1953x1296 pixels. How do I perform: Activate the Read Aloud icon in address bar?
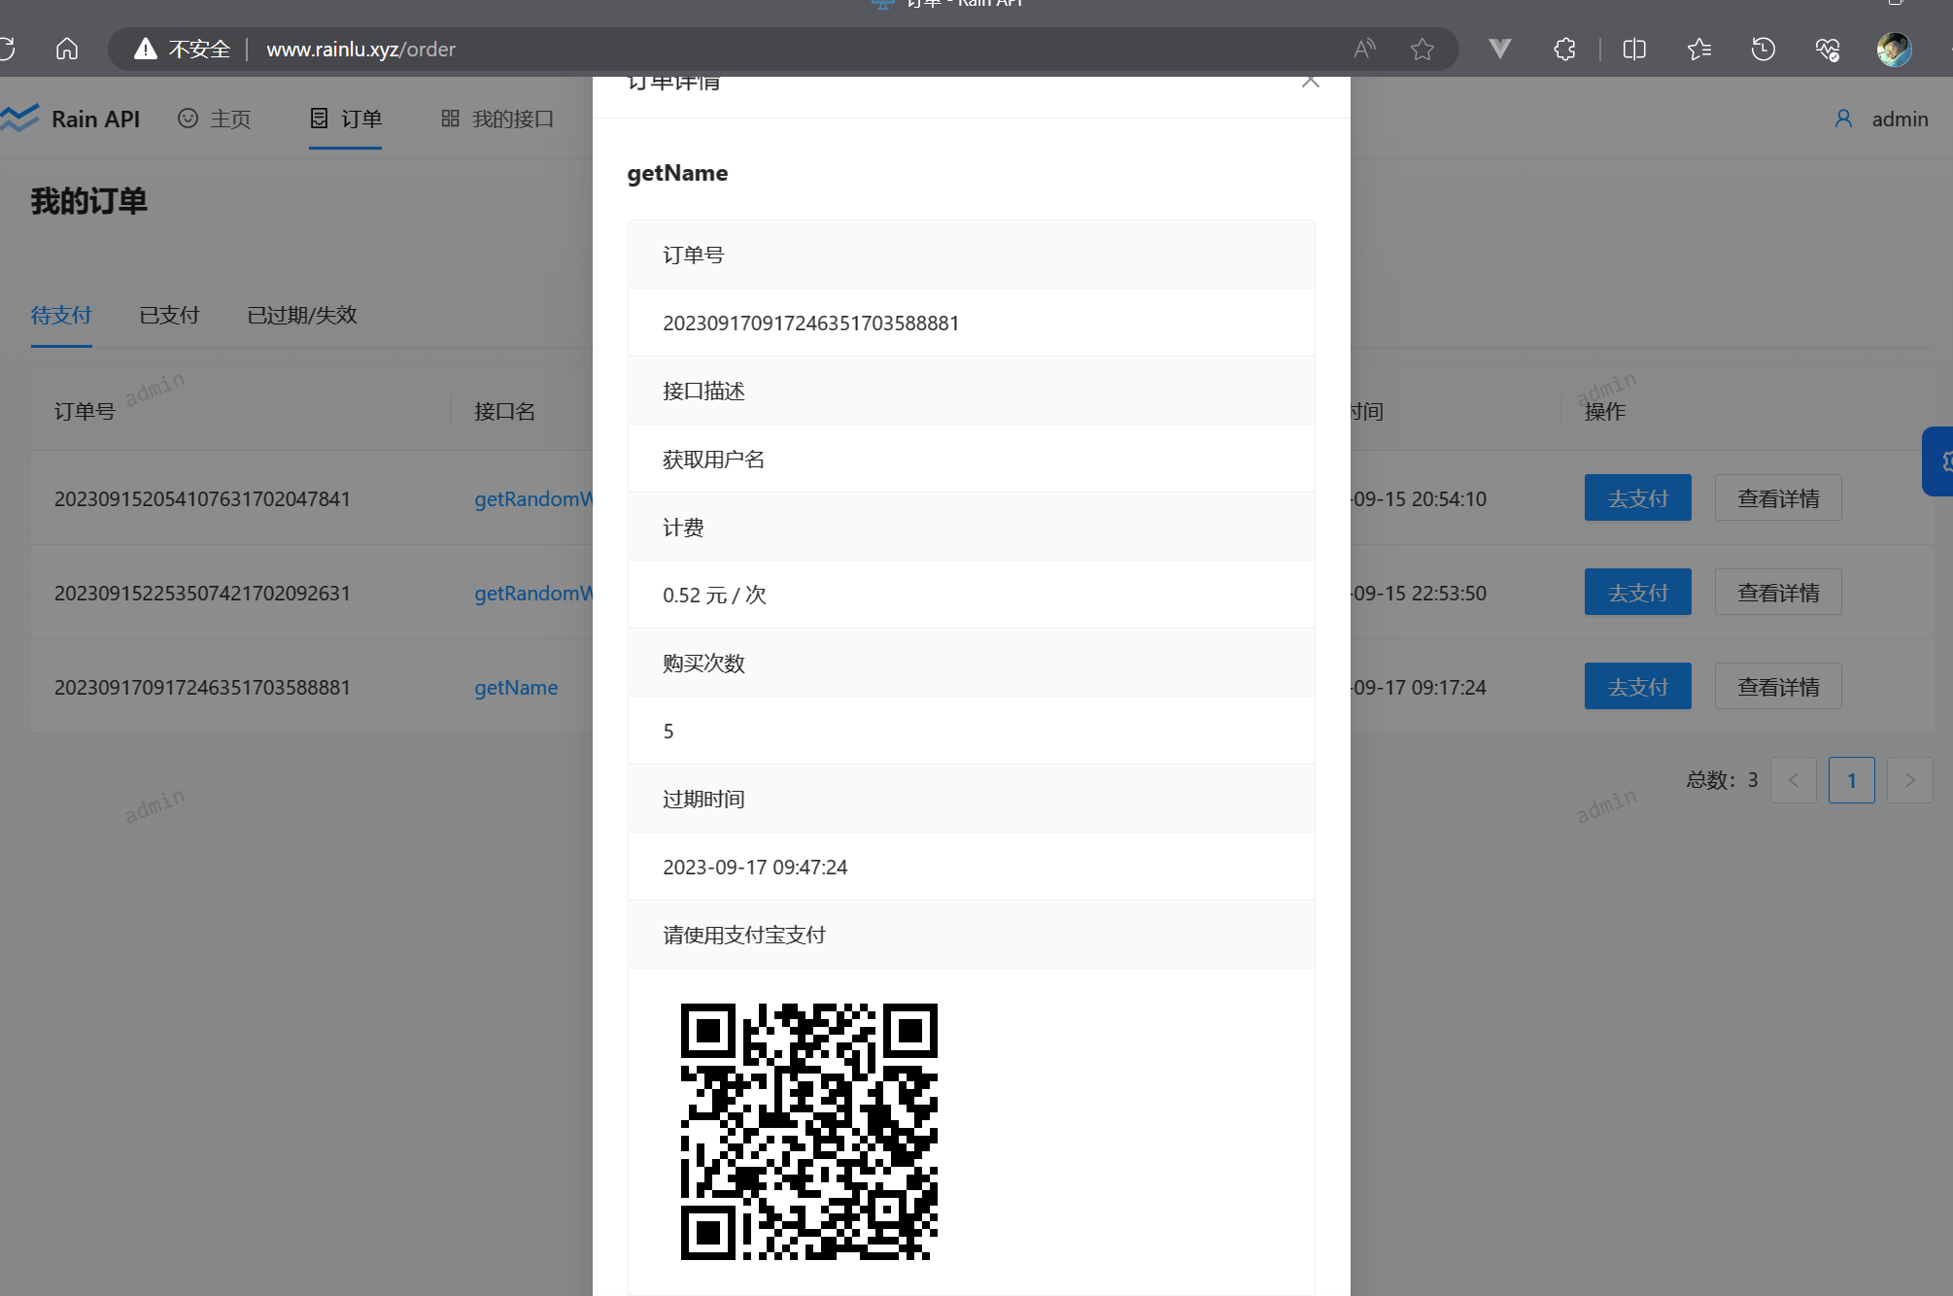pyautogui.click(x=1363, y=48)
